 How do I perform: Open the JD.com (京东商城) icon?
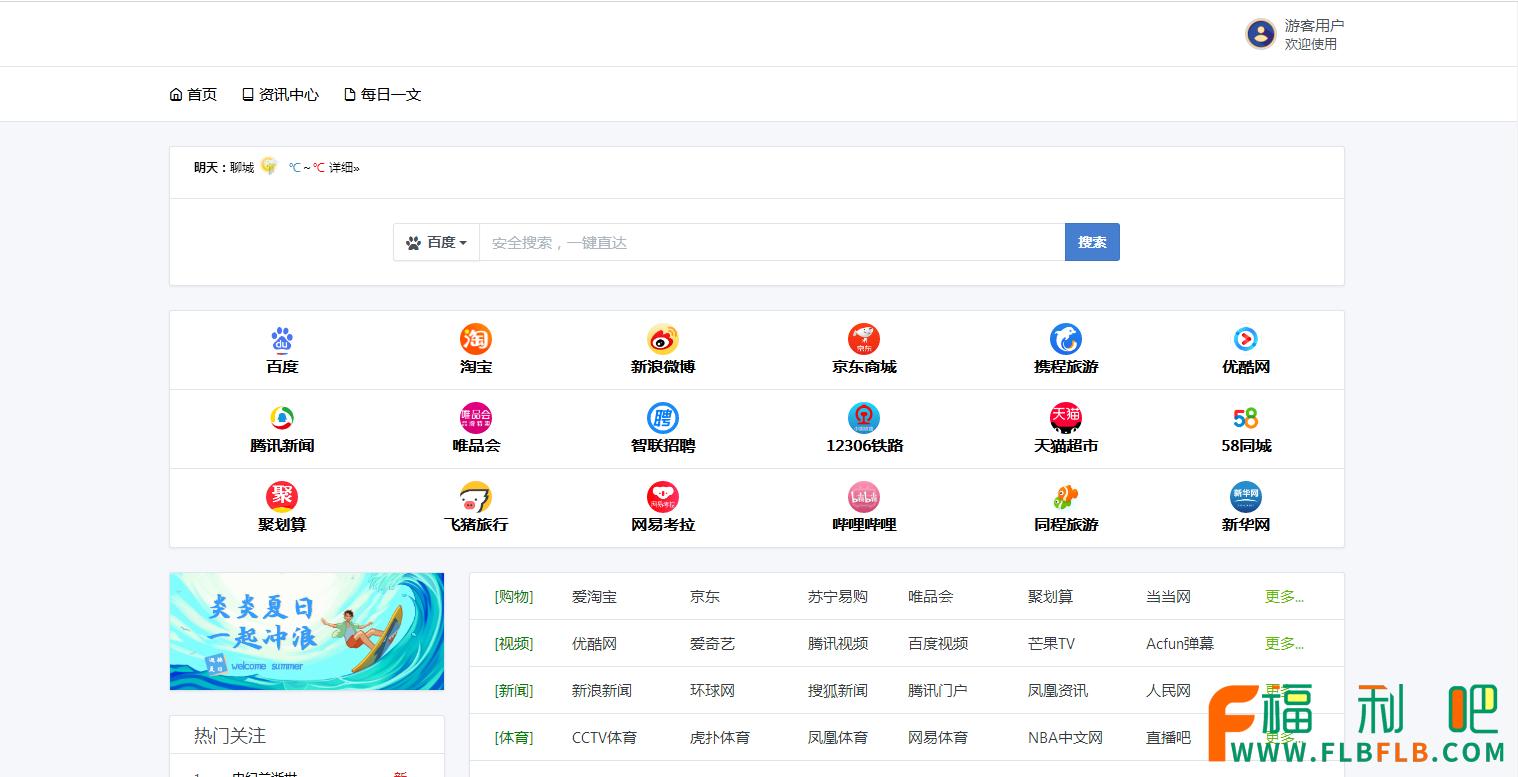pos(864,339)
